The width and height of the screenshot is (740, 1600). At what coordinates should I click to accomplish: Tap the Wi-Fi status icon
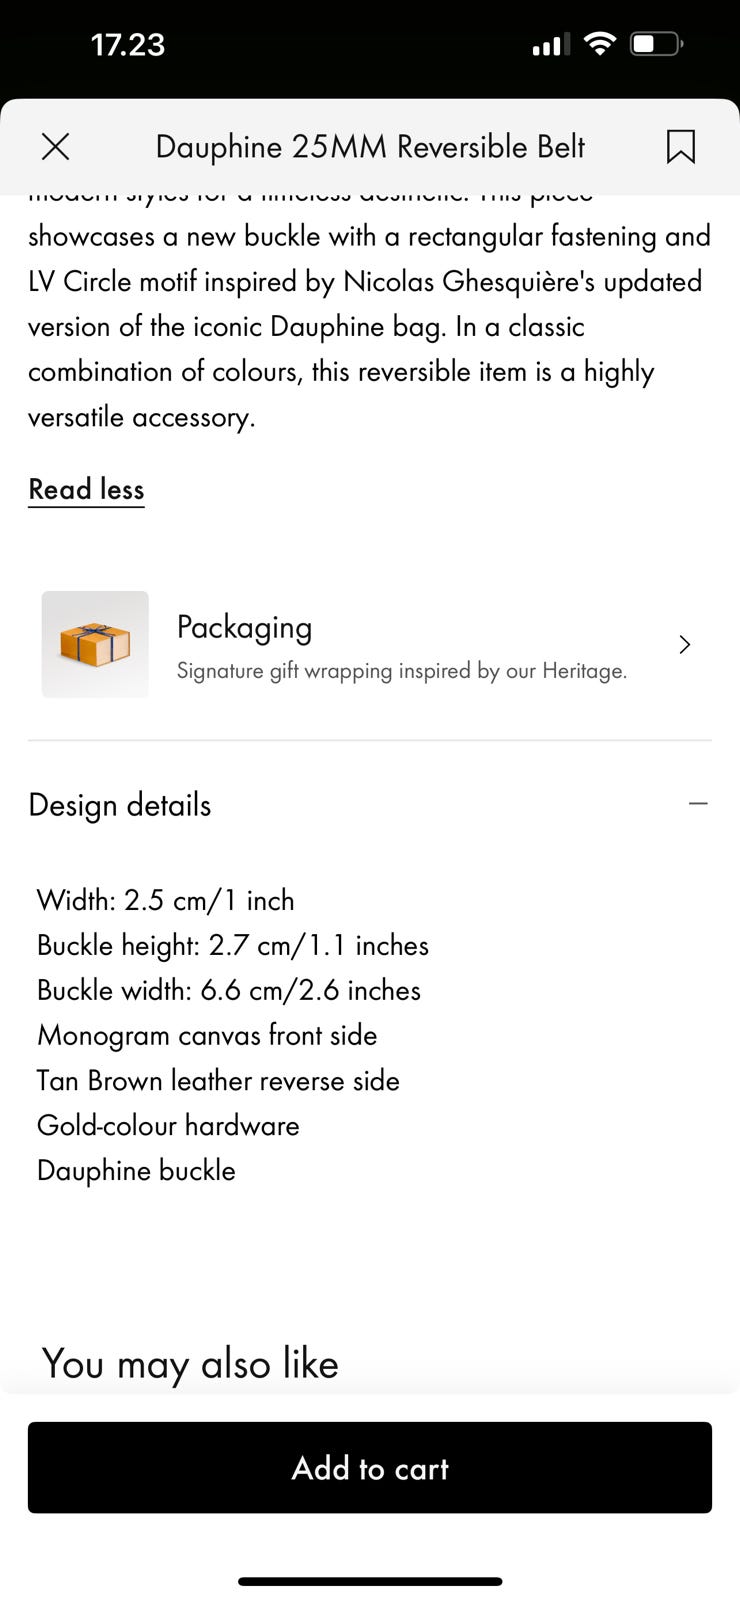[599, 44]
